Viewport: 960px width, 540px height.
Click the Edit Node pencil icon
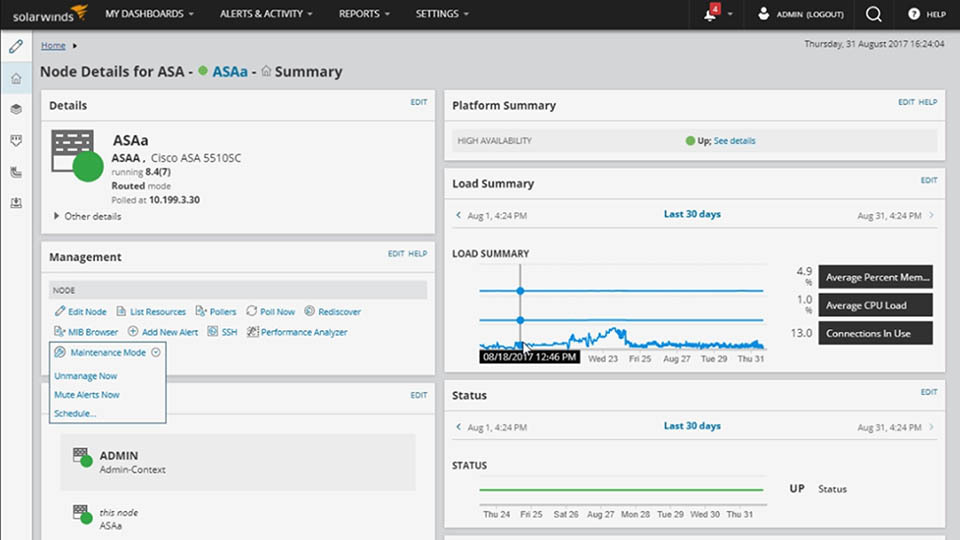(59, 311)
